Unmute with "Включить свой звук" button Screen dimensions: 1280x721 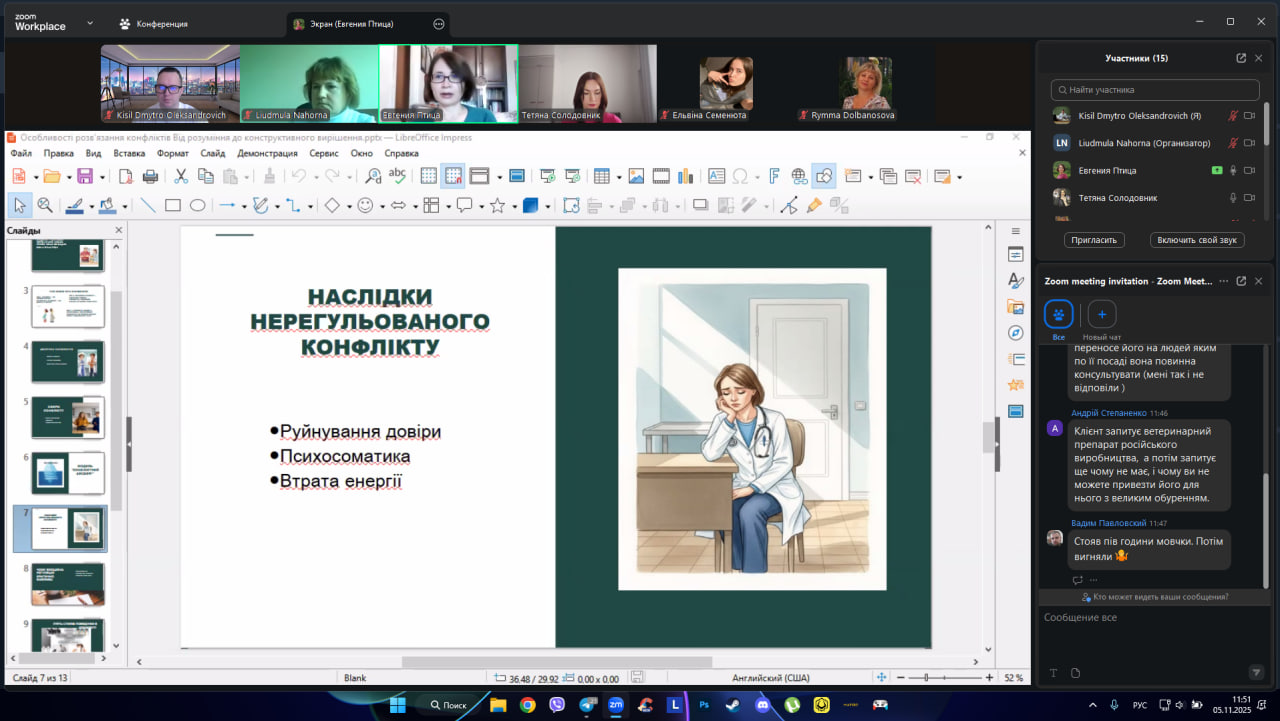[1196, 240]
